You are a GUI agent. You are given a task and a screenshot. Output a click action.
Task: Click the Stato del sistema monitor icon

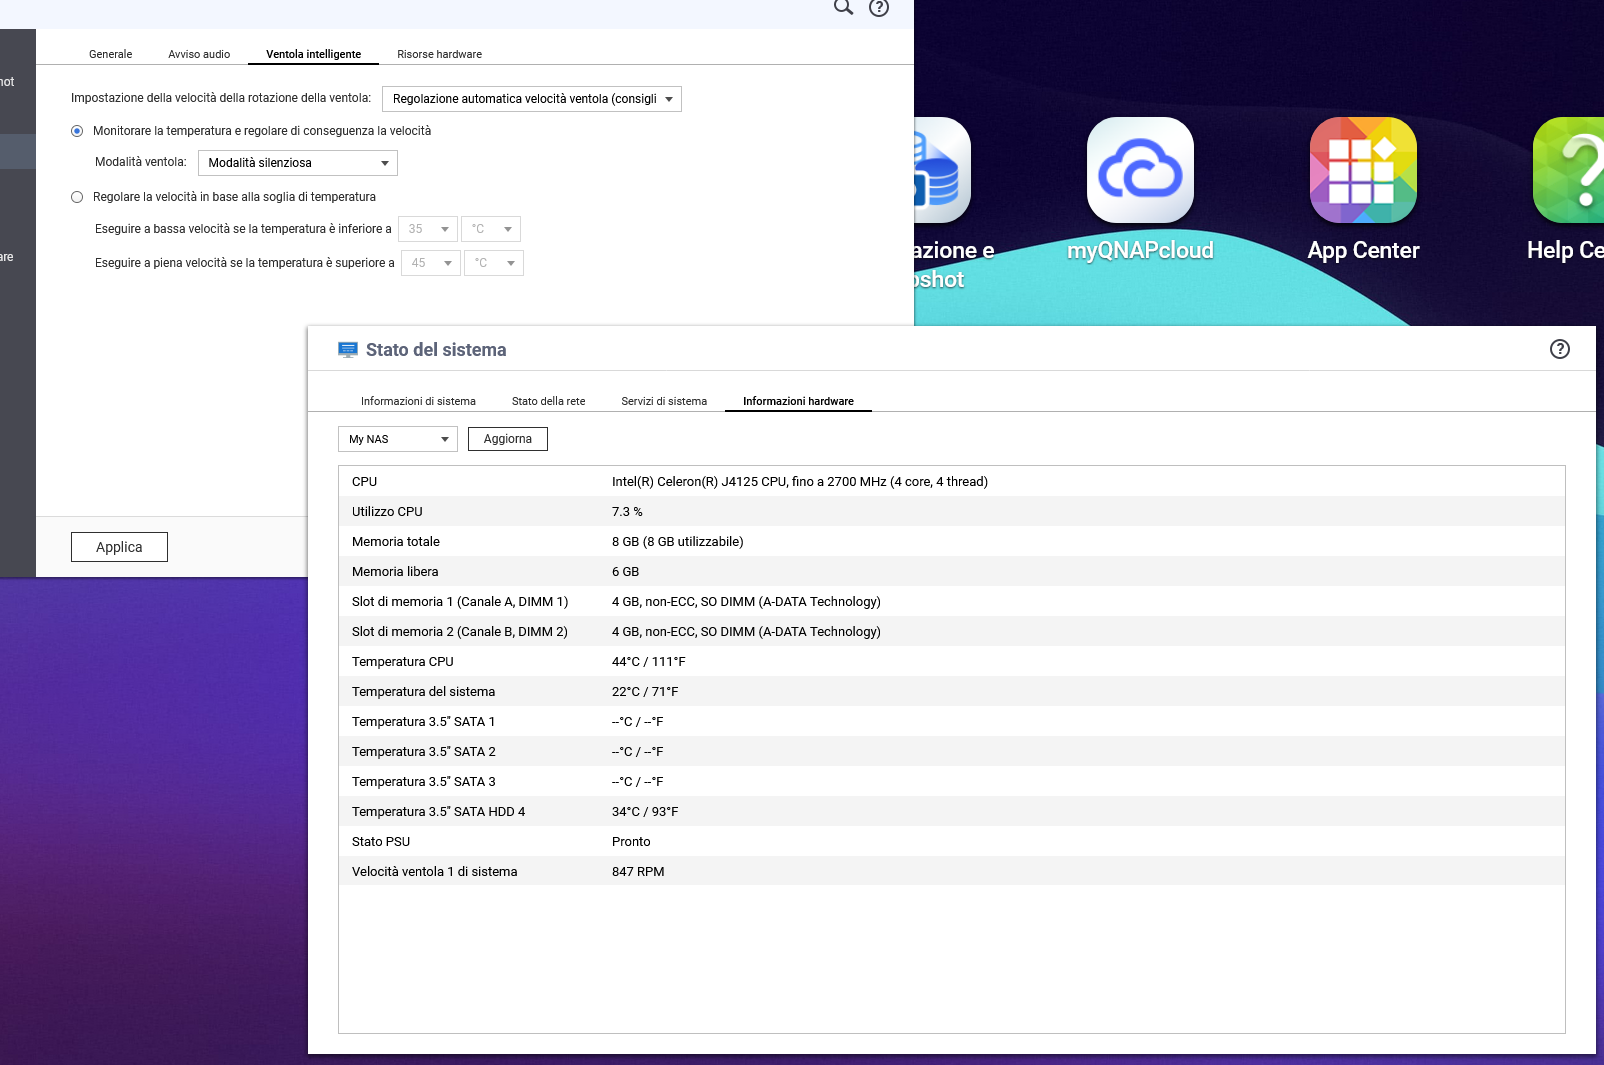347,350
